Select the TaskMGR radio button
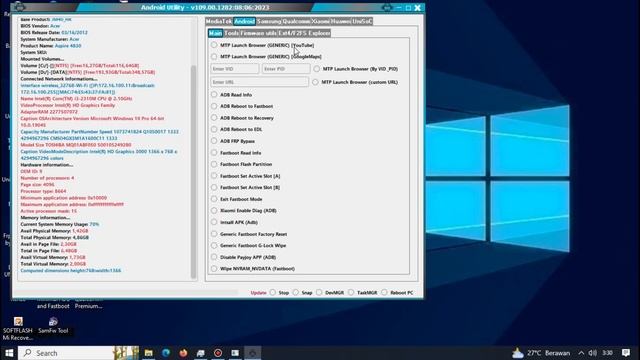 point(351,292)
